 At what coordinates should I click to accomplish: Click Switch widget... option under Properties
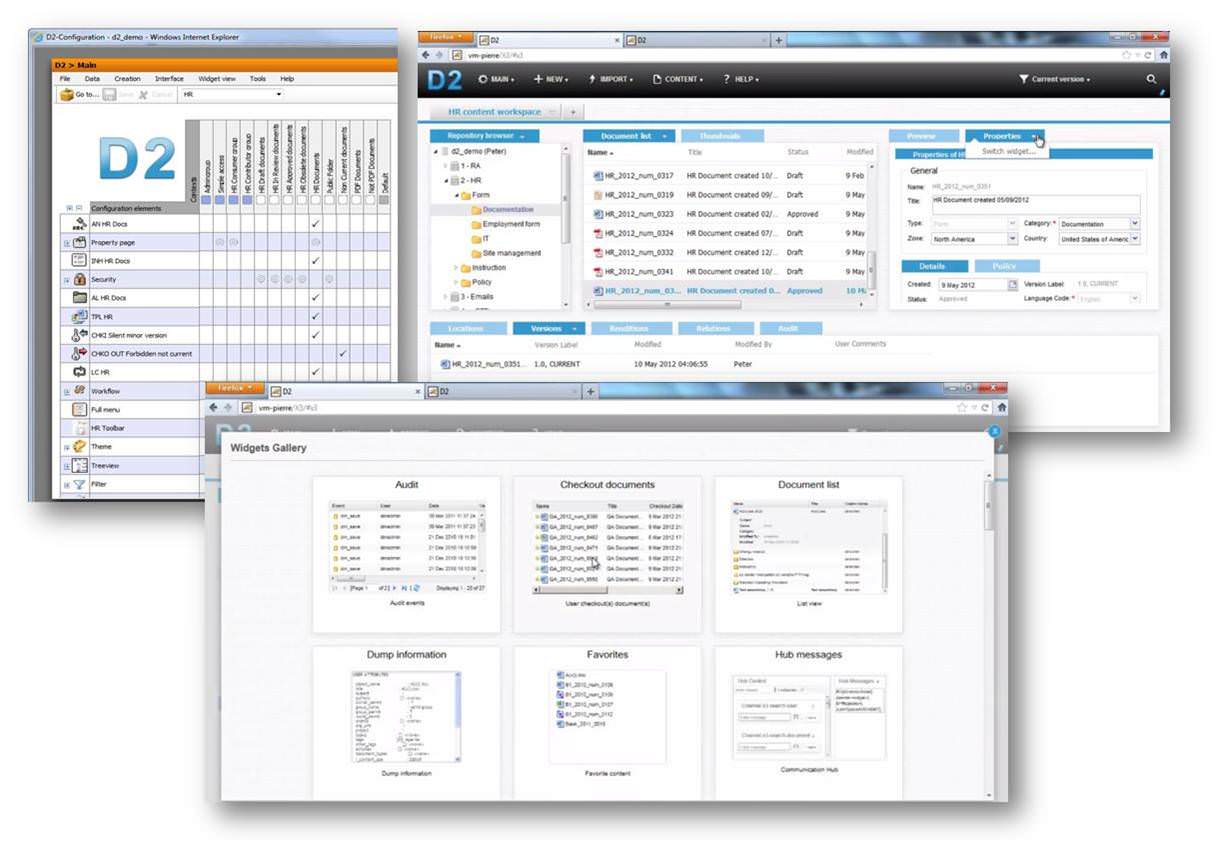pos(1008,151)
